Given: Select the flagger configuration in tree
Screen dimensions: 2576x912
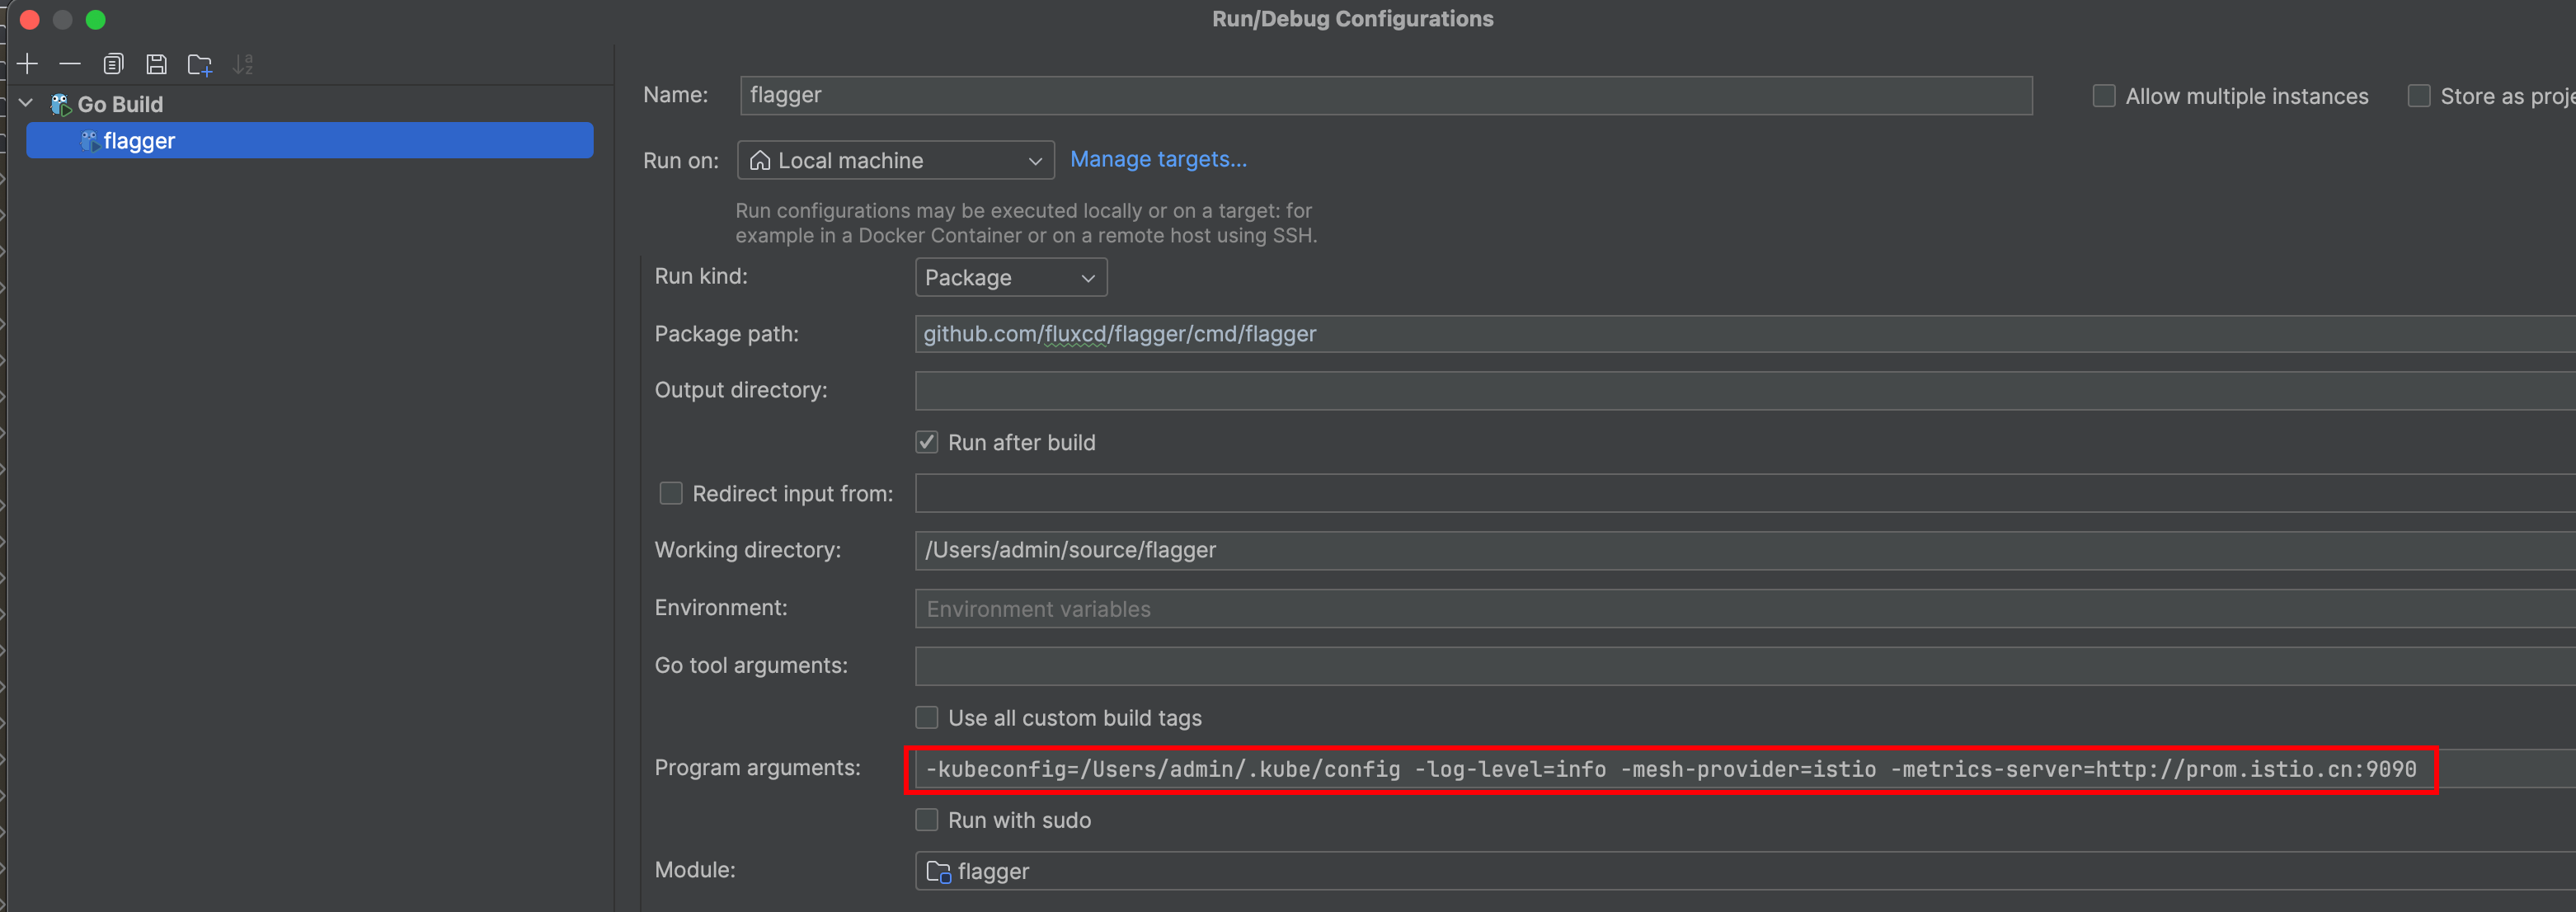Looking at the screenshot, I should tap(139, 141).
